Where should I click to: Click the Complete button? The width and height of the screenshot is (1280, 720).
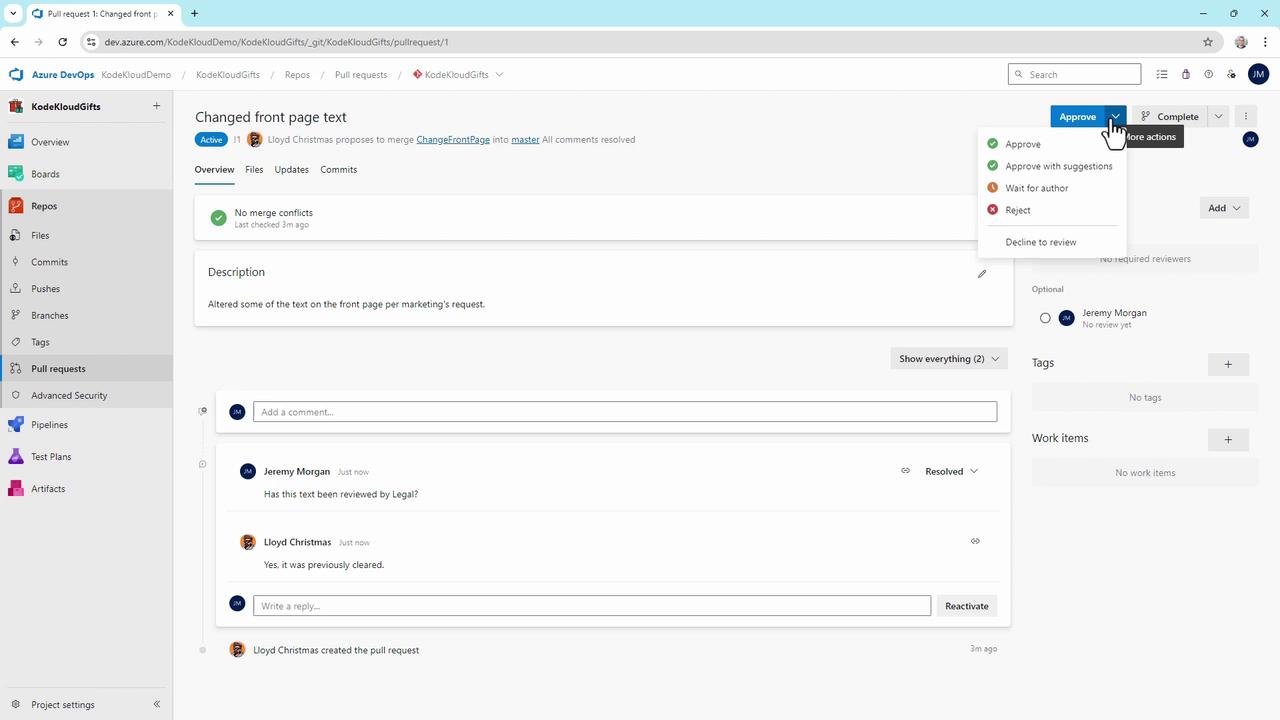pyautogui.click(x=1170, y=117)
